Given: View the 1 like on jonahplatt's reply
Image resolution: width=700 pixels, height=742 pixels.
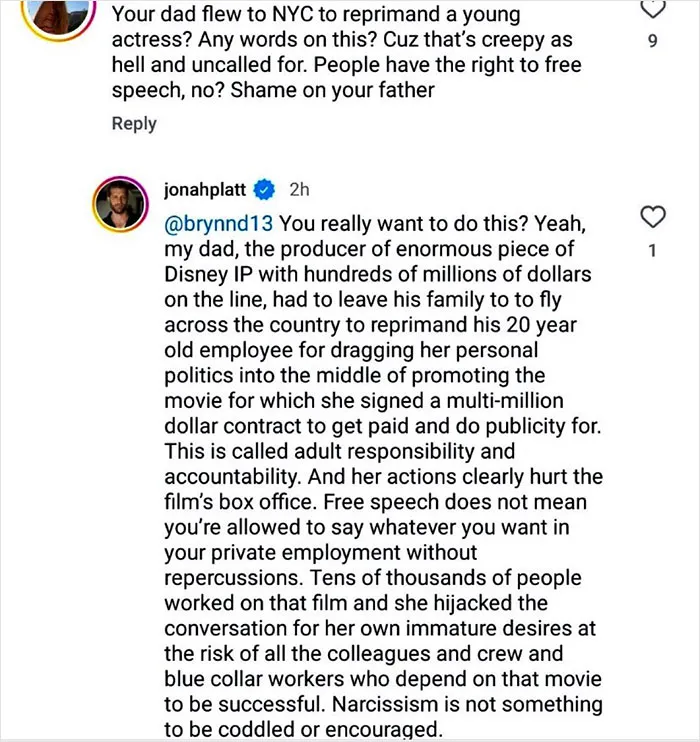Looking at the screenshot, I should [x=652, y=250].
